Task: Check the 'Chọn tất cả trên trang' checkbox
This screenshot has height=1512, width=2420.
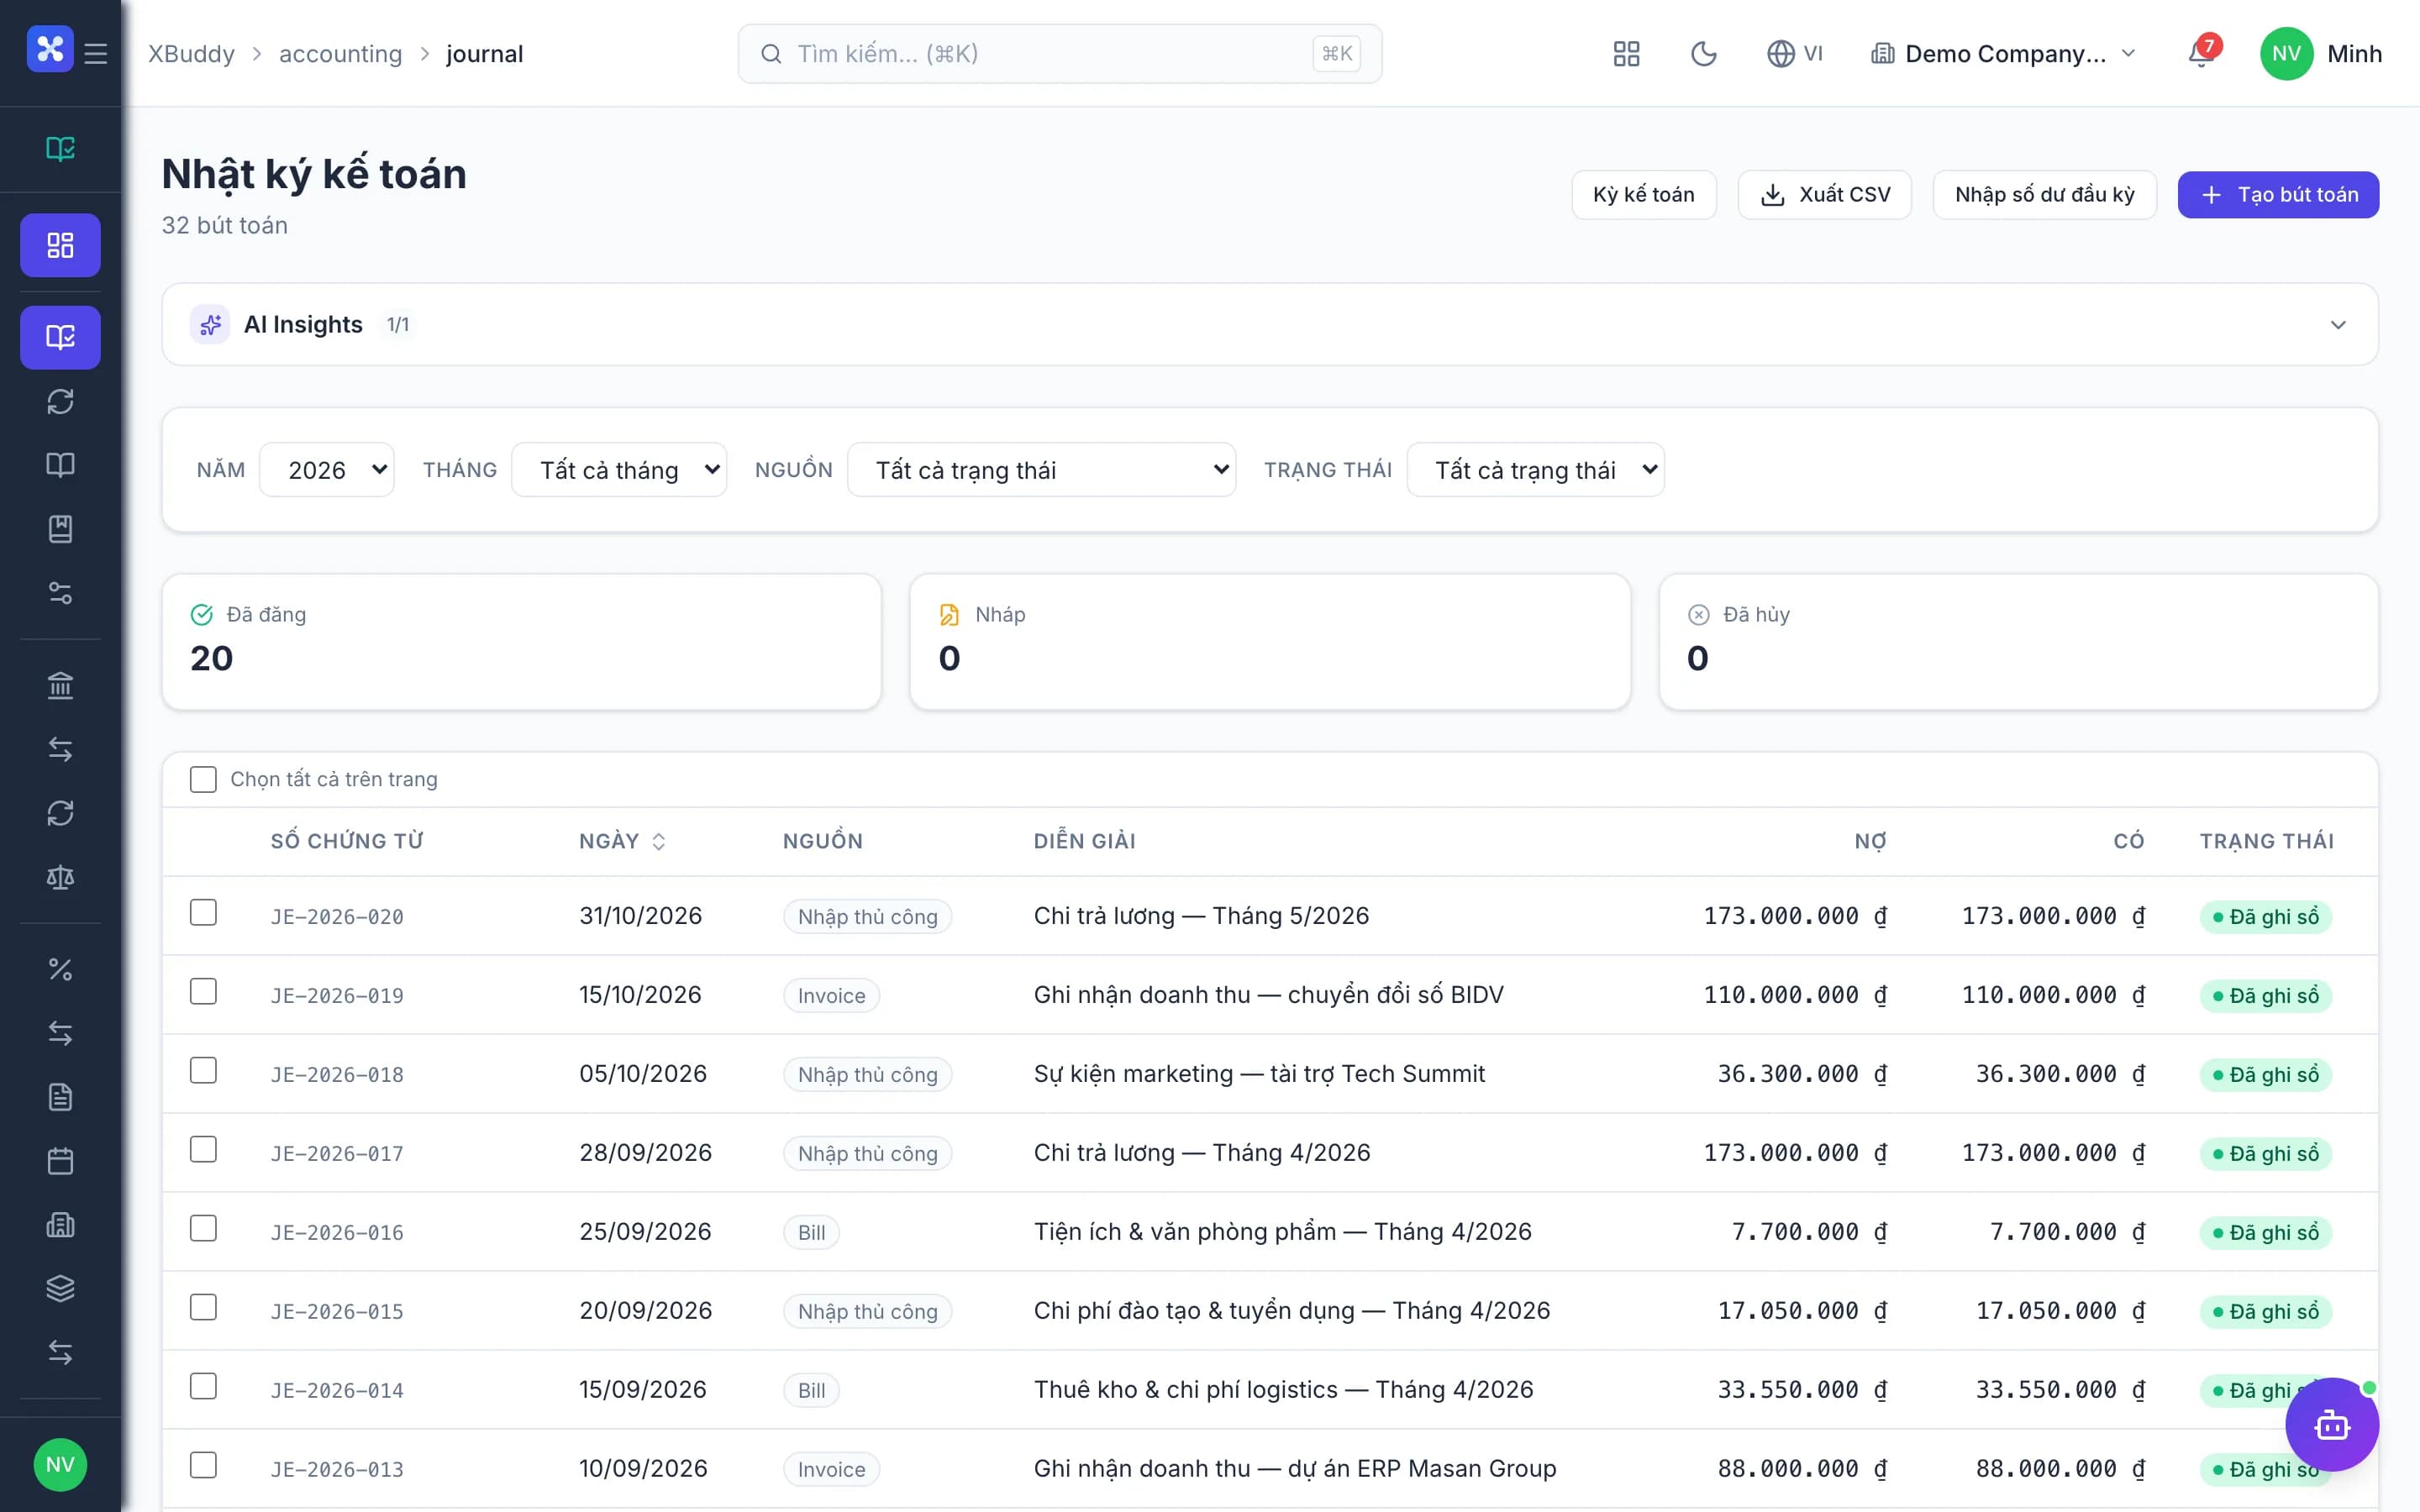Action: tap(203, 779)
